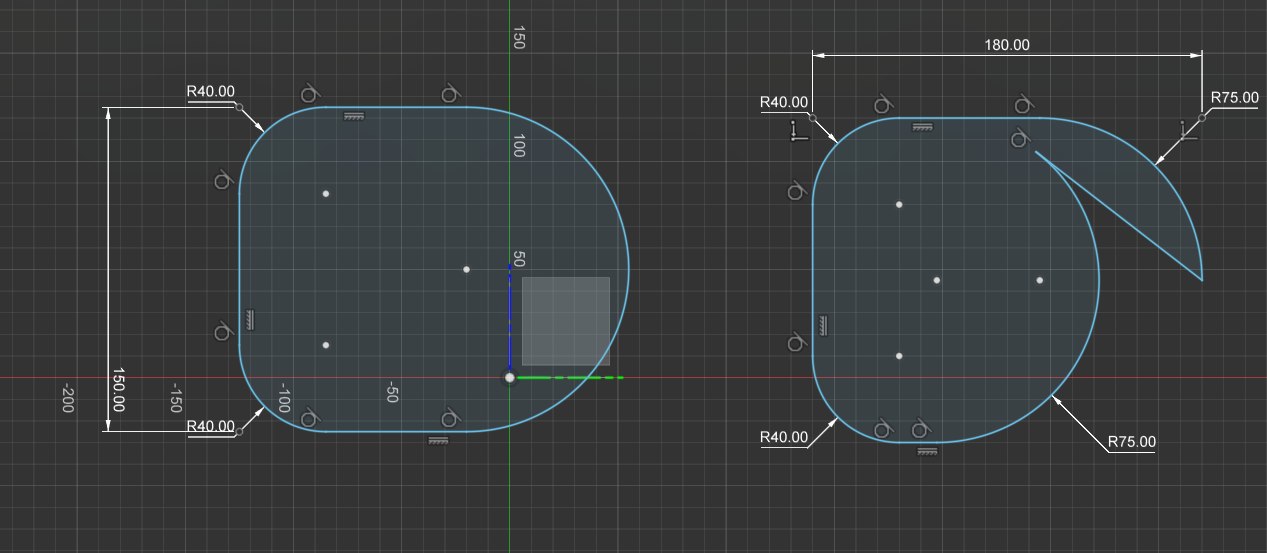Select the upper tangent icon left of the right sketch's vertical edge
Image resolution: width=1267 pixels, height=553 pixels.
coord(797,191)
